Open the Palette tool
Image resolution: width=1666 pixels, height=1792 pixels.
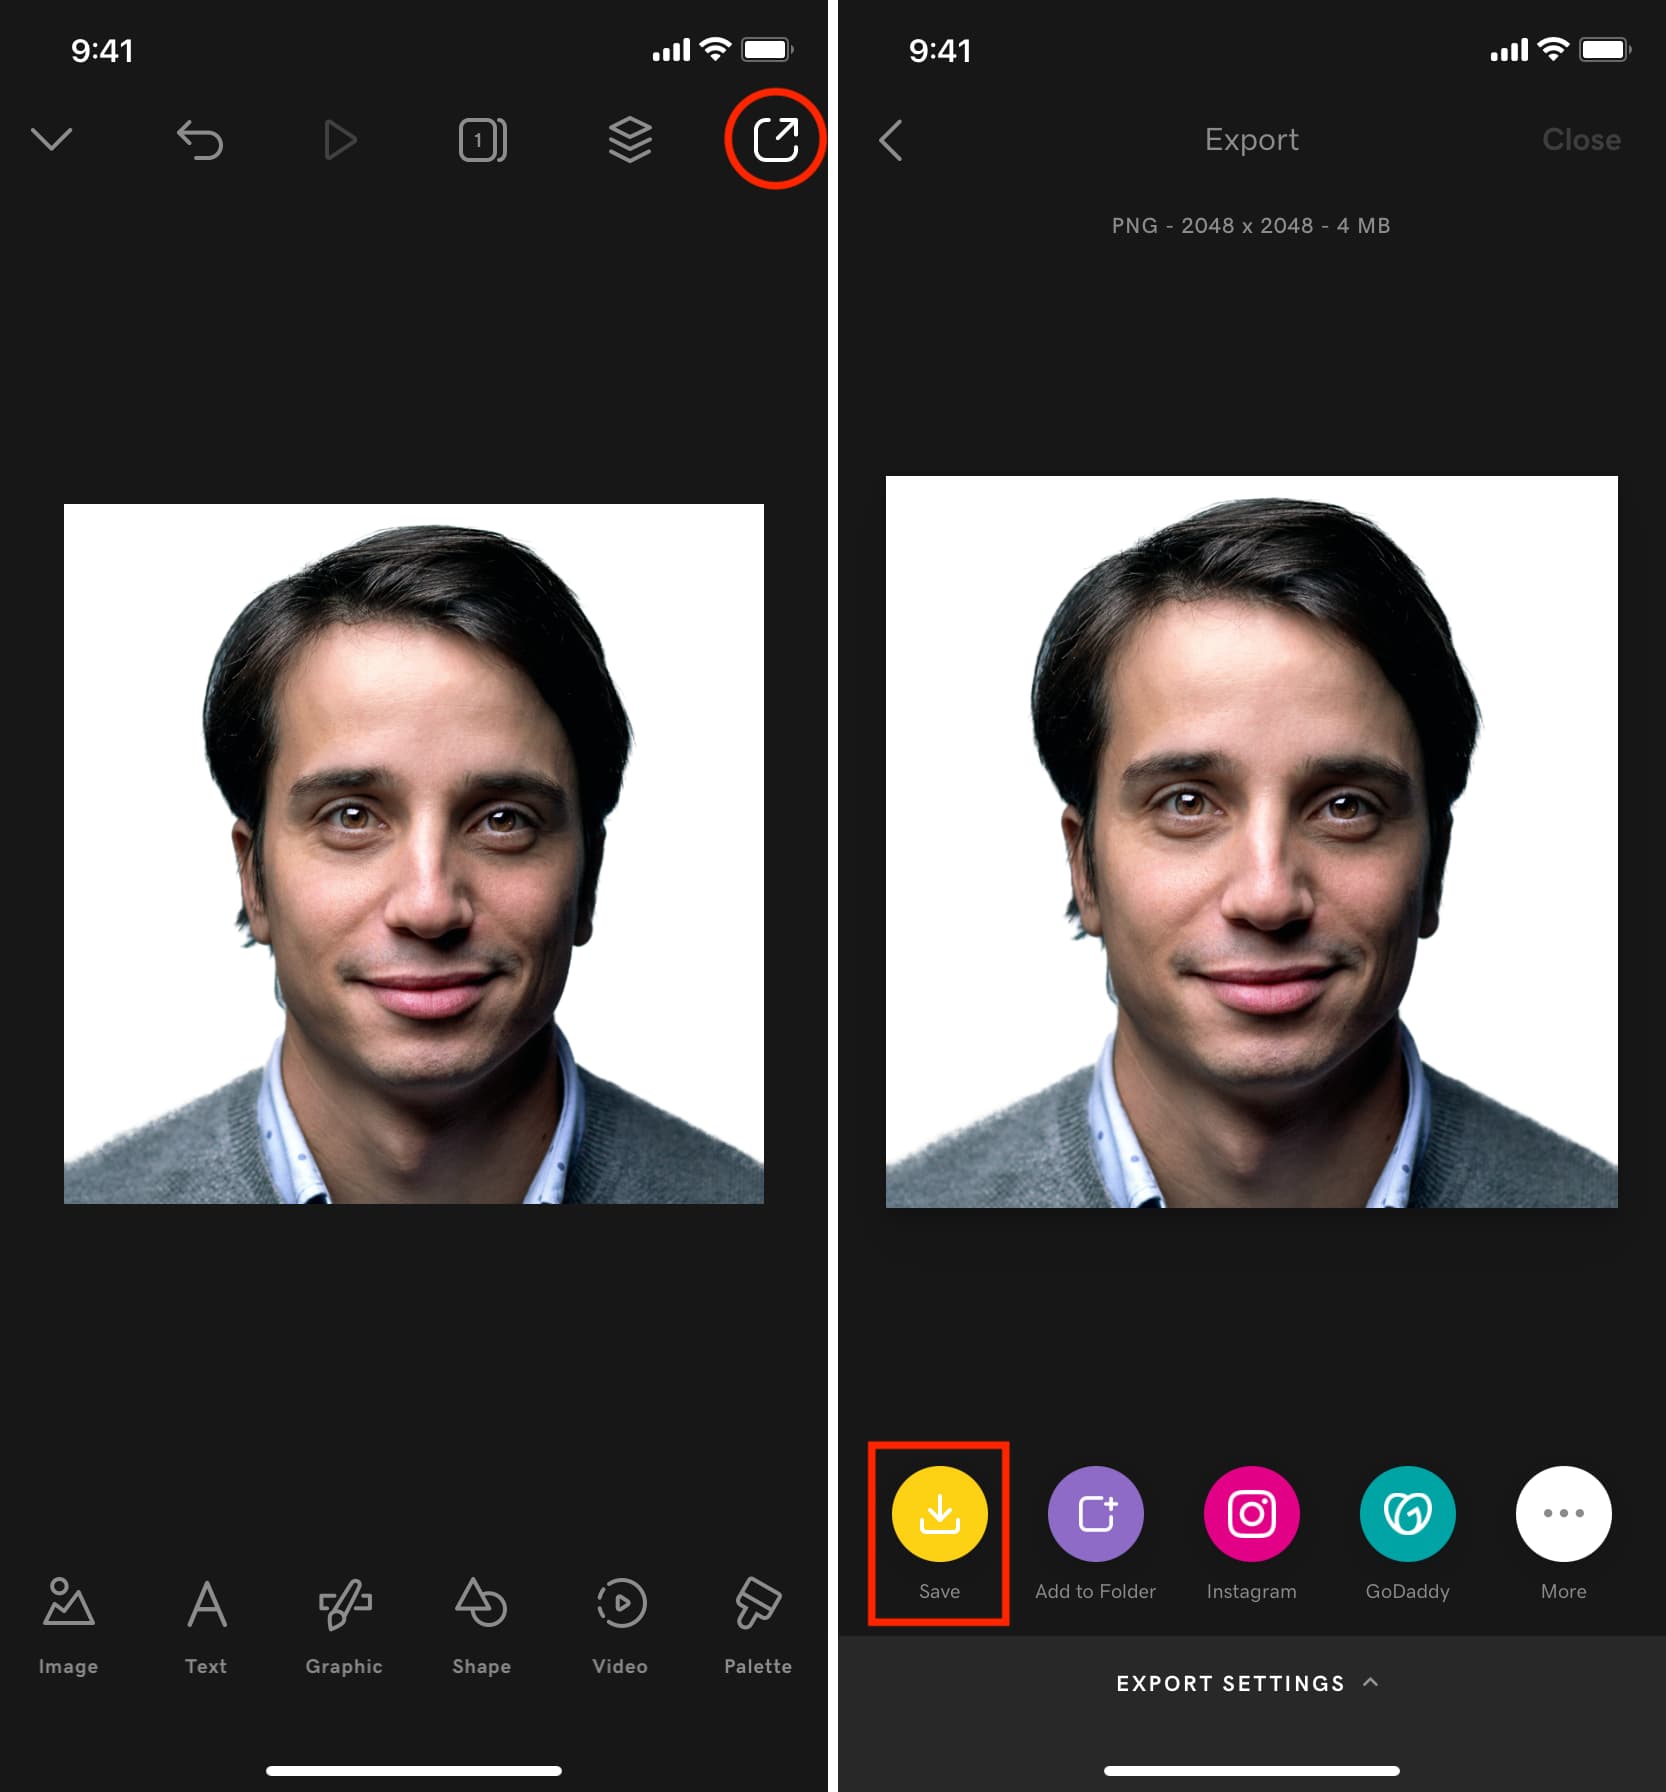pyautogui.click(x=758, y=1626)
